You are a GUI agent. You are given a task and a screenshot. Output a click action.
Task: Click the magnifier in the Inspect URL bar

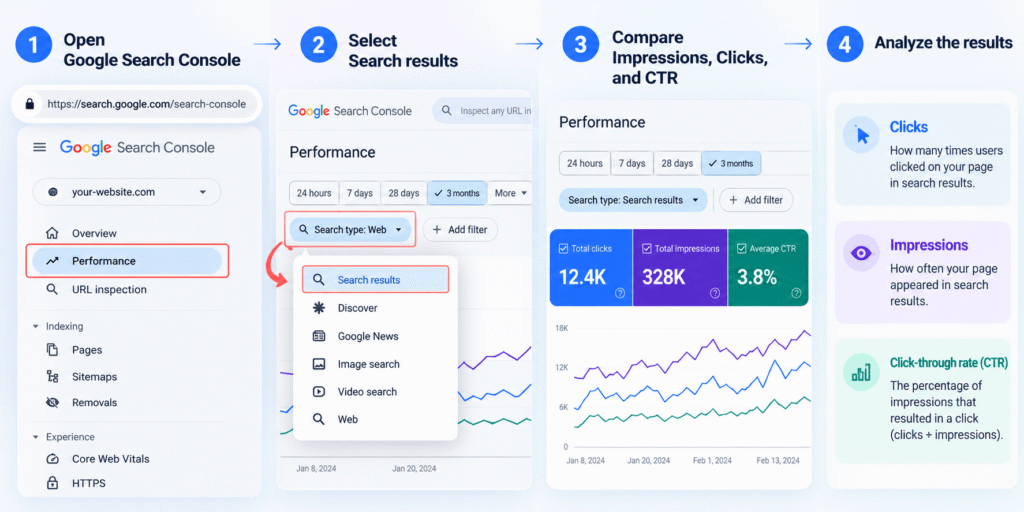447,111
